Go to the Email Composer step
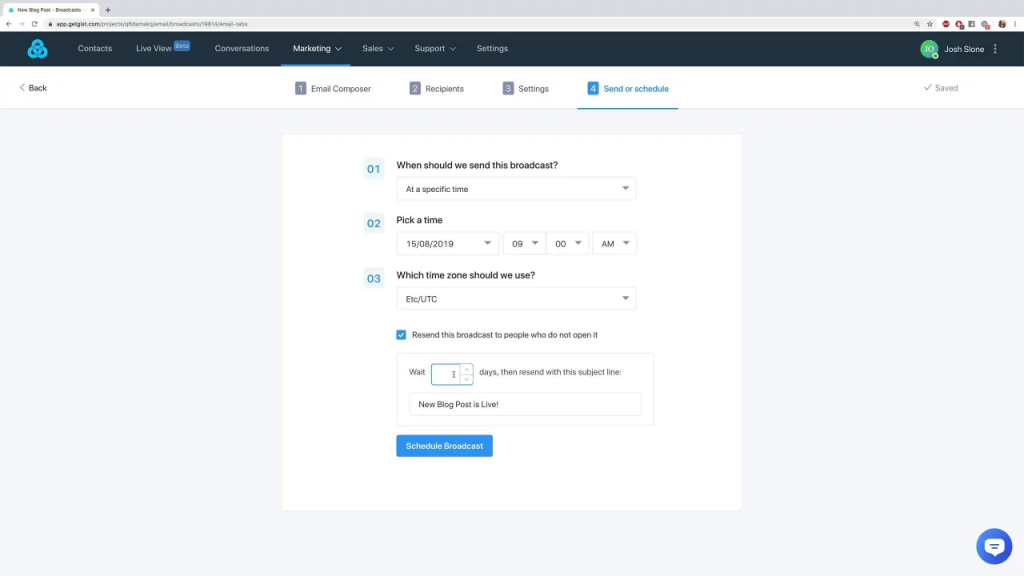 tap(333, 88)
